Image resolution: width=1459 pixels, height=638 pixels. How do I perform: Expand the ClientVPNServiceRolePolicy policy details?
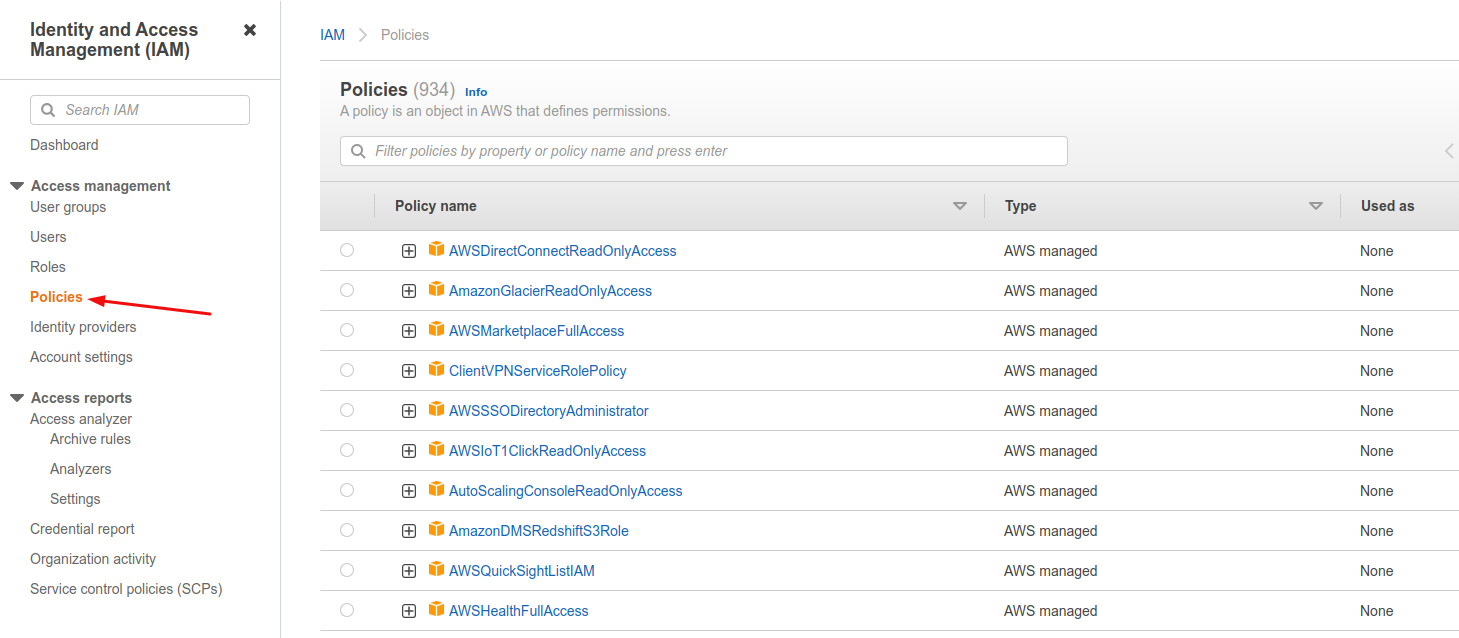(x=409, y=371)
